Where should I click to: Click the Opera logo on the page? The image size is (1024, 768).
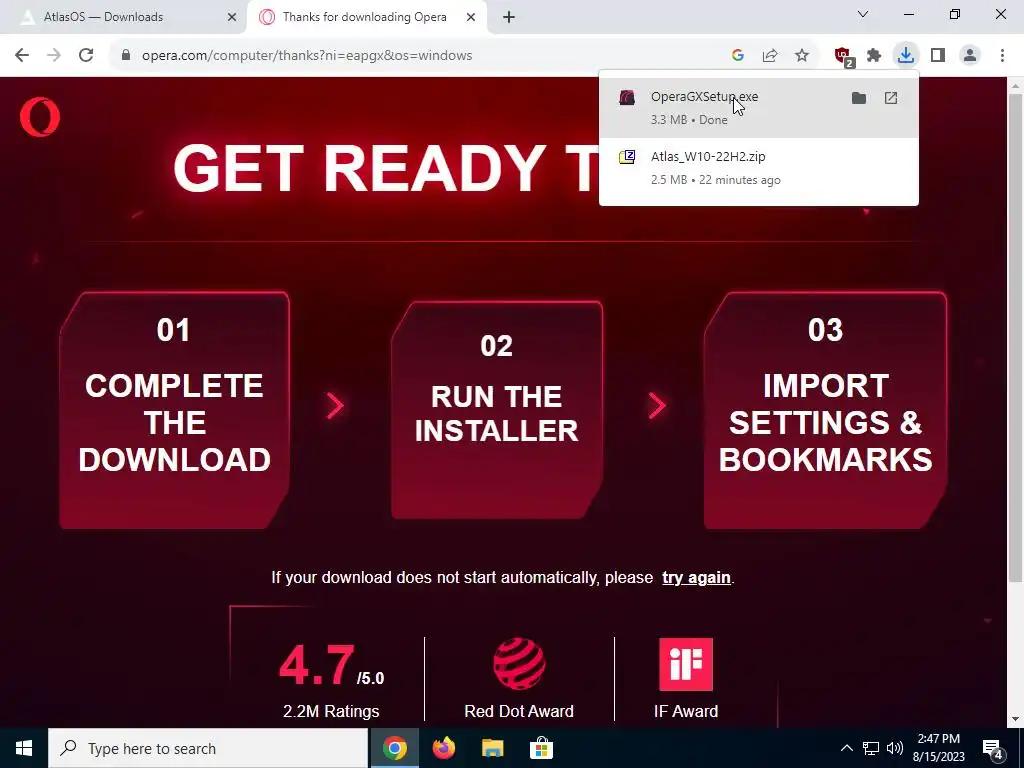[40, 117]
